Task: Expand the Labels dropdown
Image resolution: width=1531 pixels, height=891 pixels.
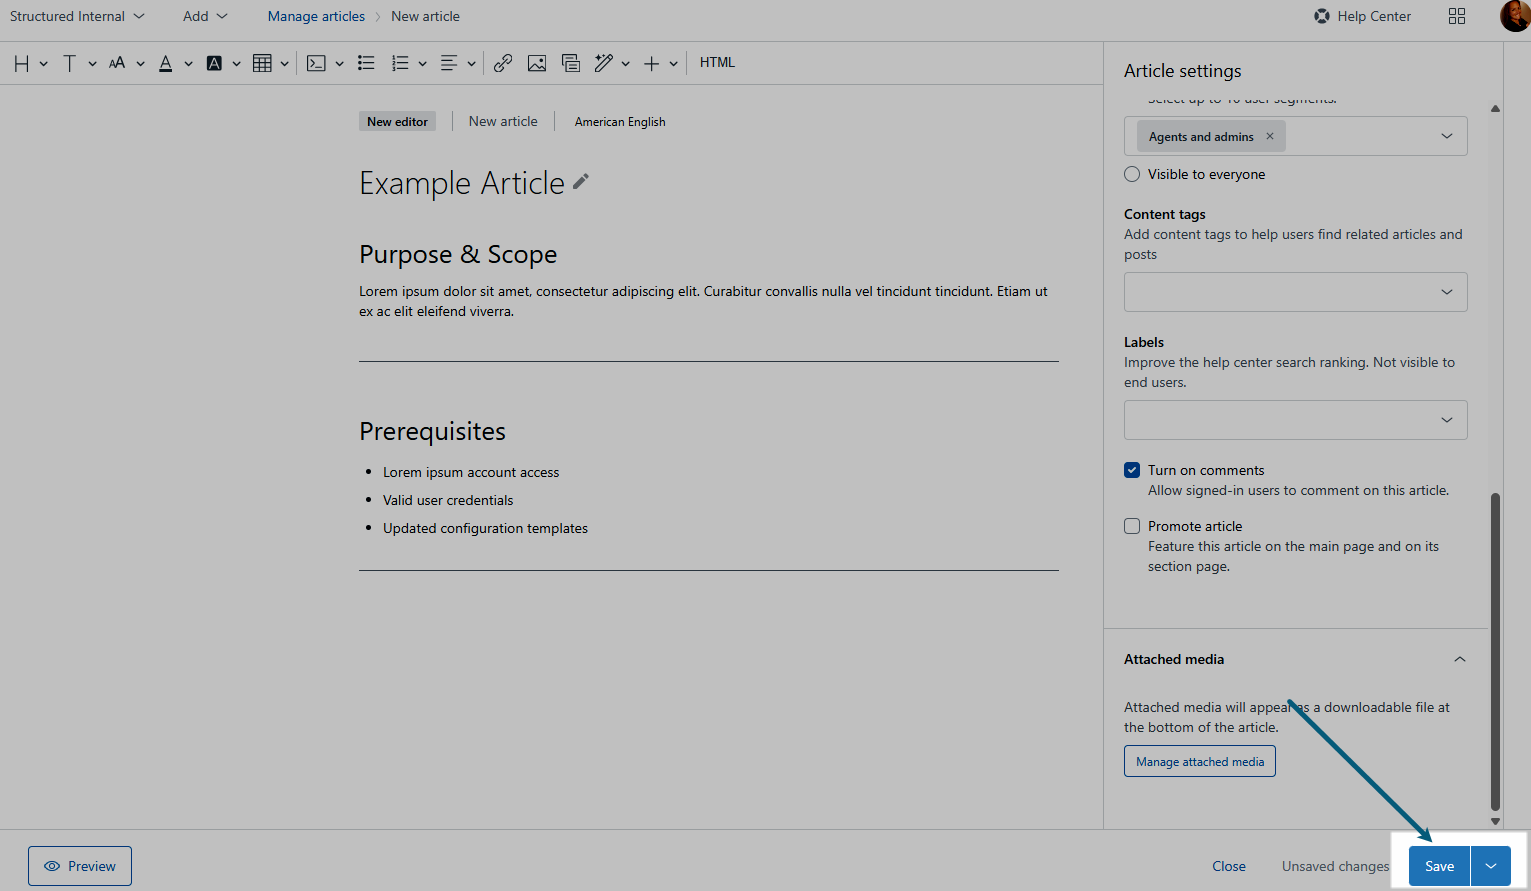Action: 1295,420
